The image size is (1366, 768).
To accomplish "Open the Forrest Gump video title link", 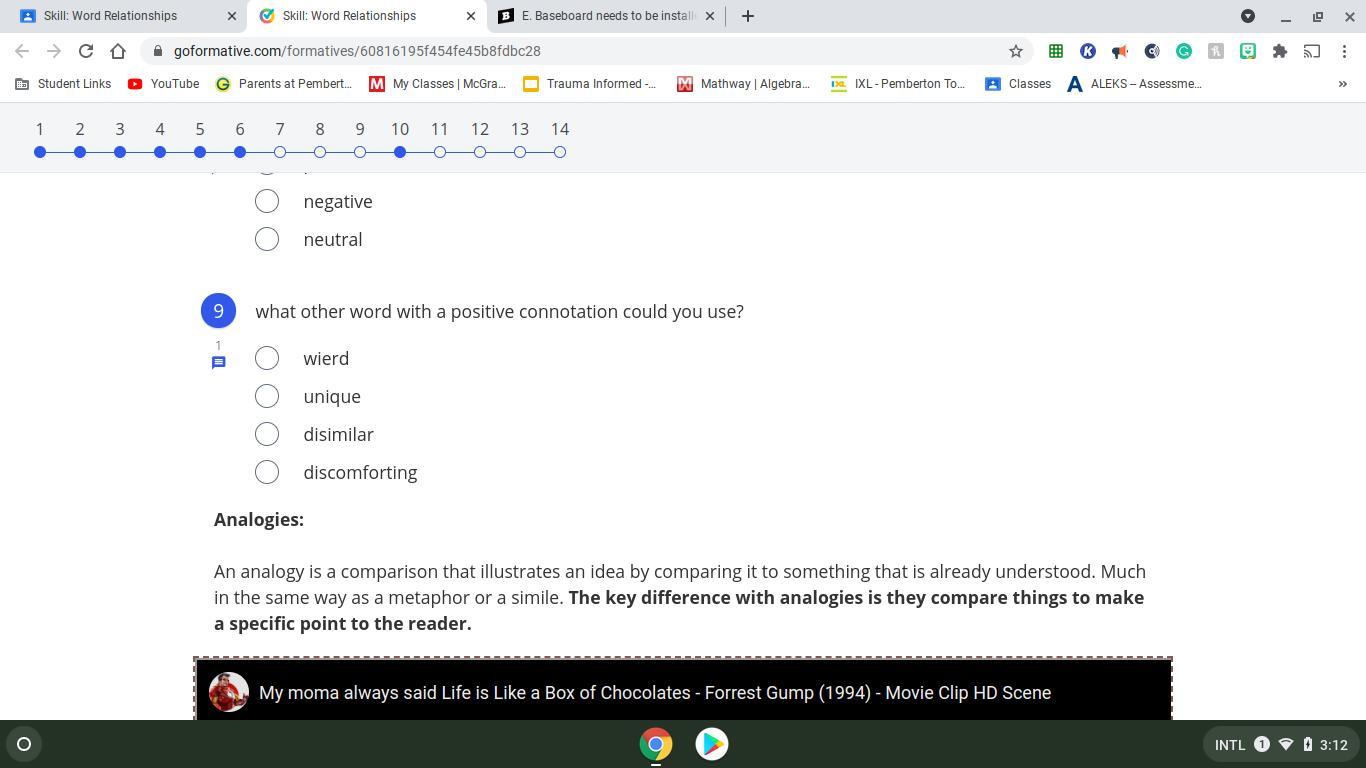I will click(655, 693).
